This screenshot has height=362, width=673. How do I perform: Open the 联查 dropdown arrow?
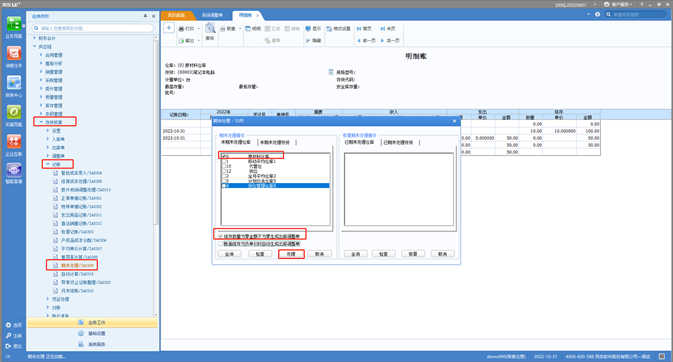(240, 29)
